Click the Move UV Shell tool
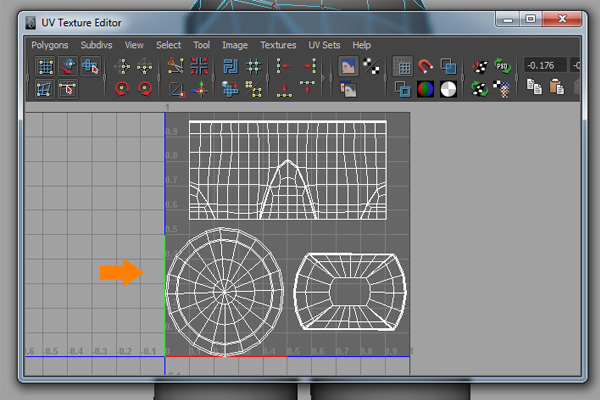This screenshot has height=400, width=600. tap(91, 67)
